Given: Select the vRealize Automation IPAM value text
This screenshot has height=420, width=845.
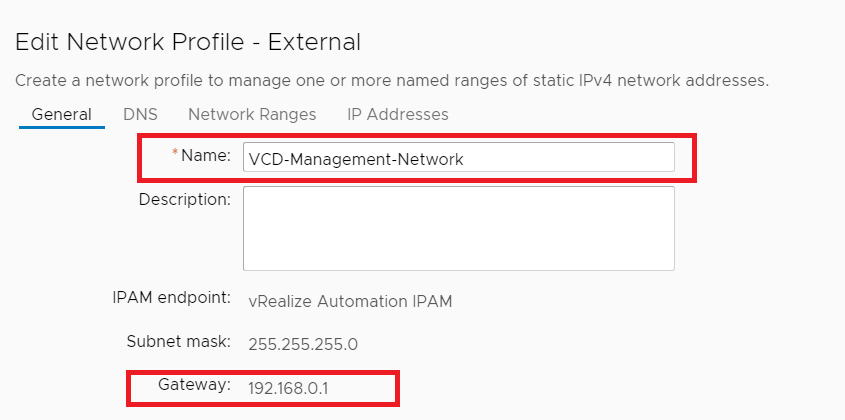Looking at the screenshot, I should (x=350, y=301).
